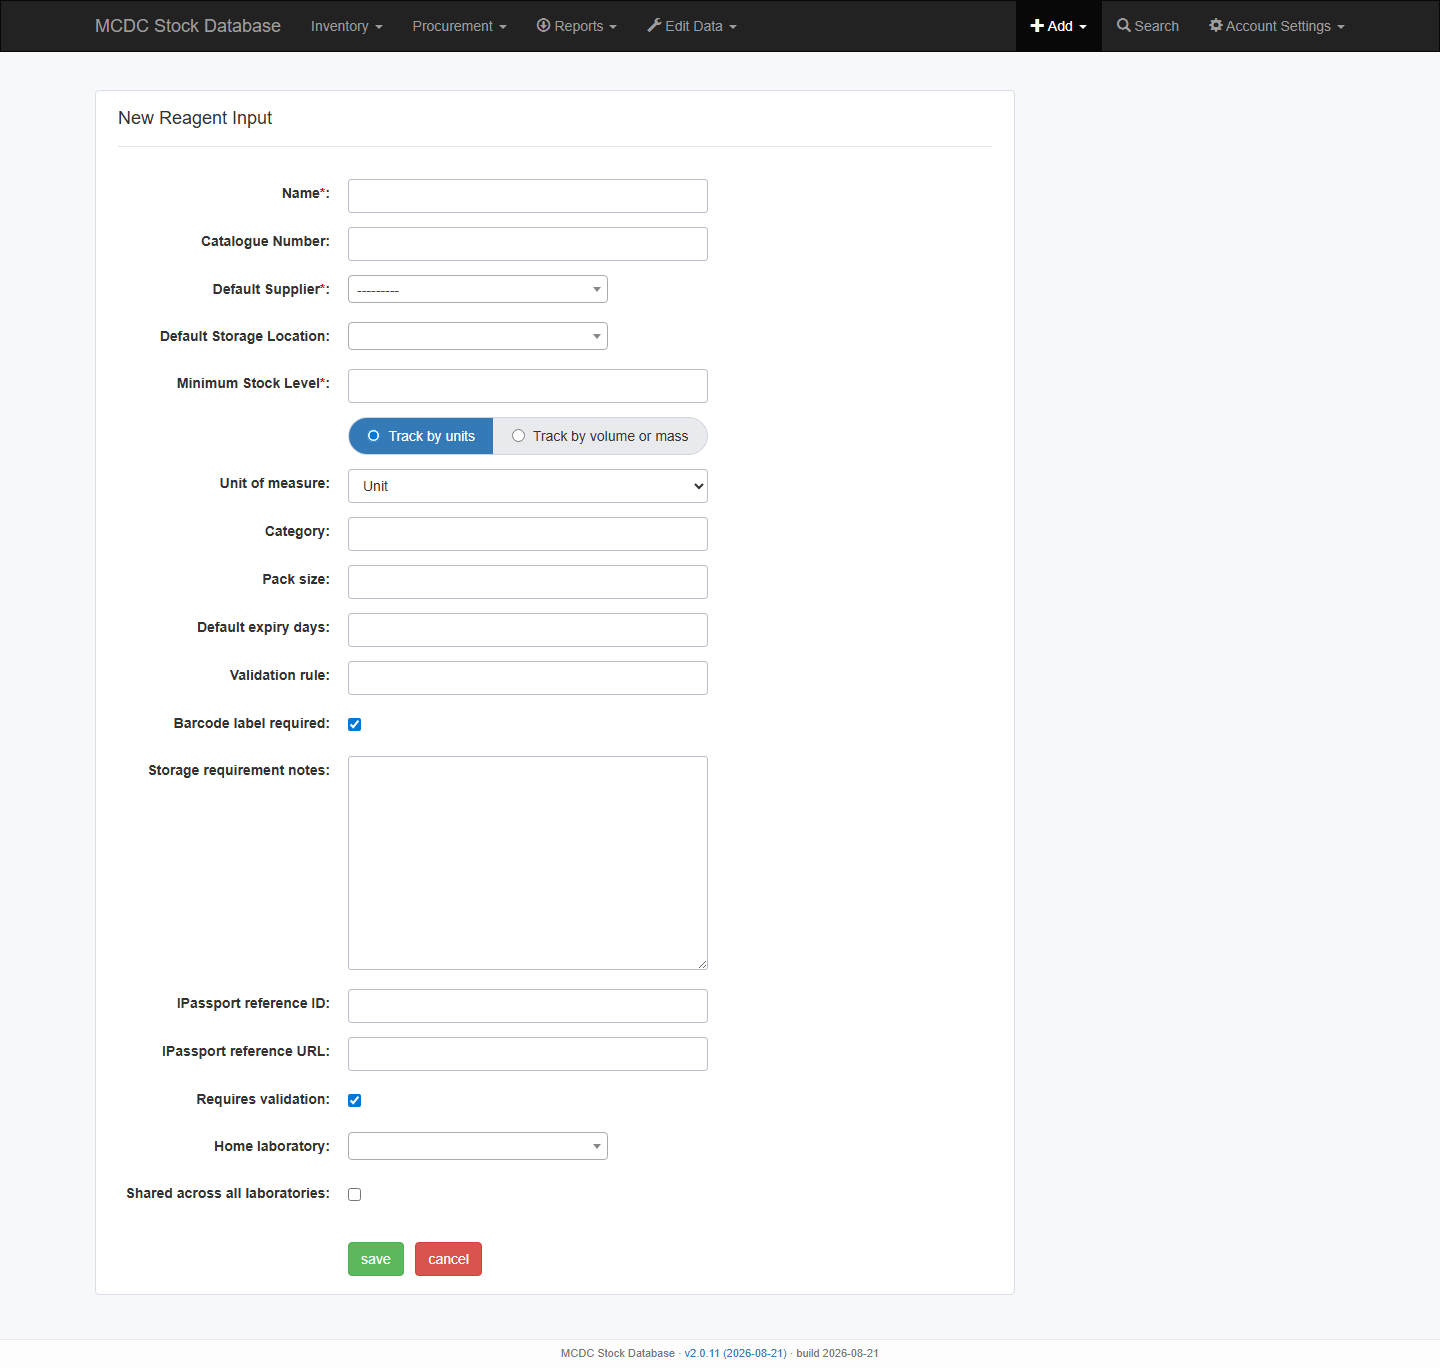1440x1368 pixels.
Task: Focus the Catalogue Number field
Action: [x=528, y=244]
